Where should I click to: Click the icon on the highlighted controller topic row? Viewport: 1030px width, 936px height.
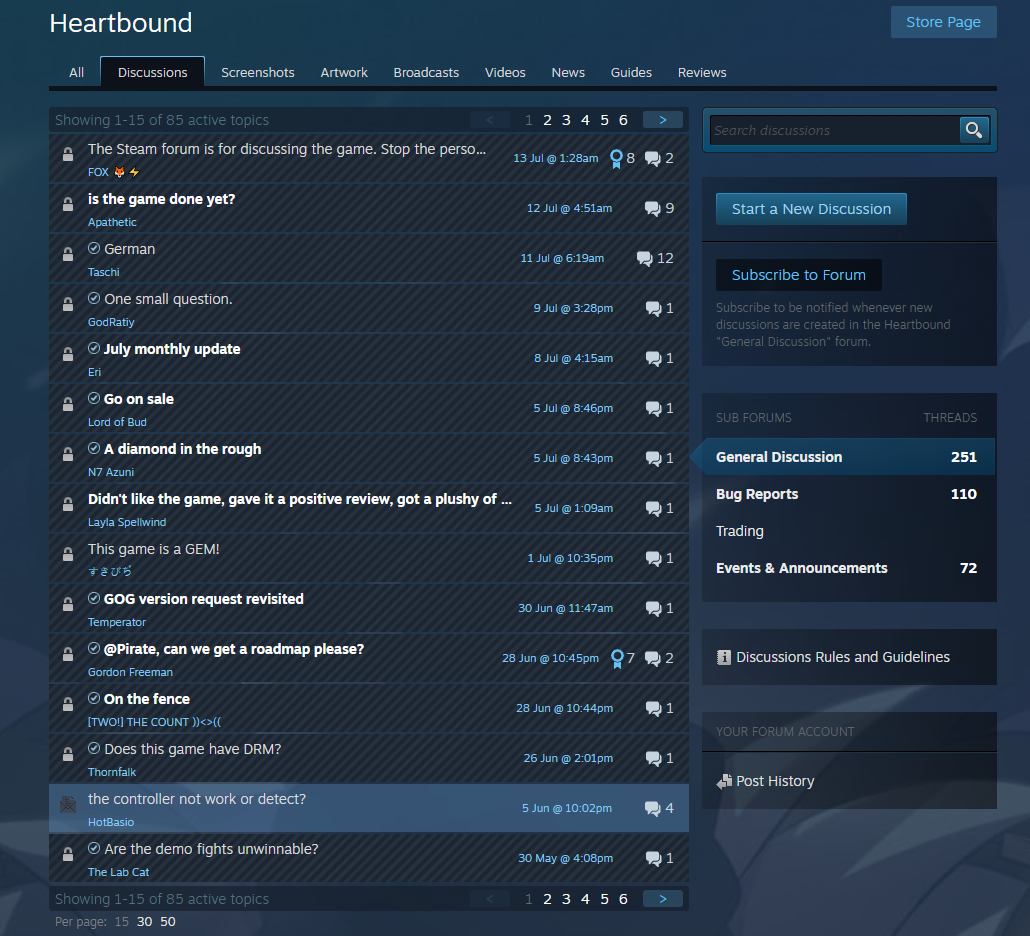tap(68, 804)
